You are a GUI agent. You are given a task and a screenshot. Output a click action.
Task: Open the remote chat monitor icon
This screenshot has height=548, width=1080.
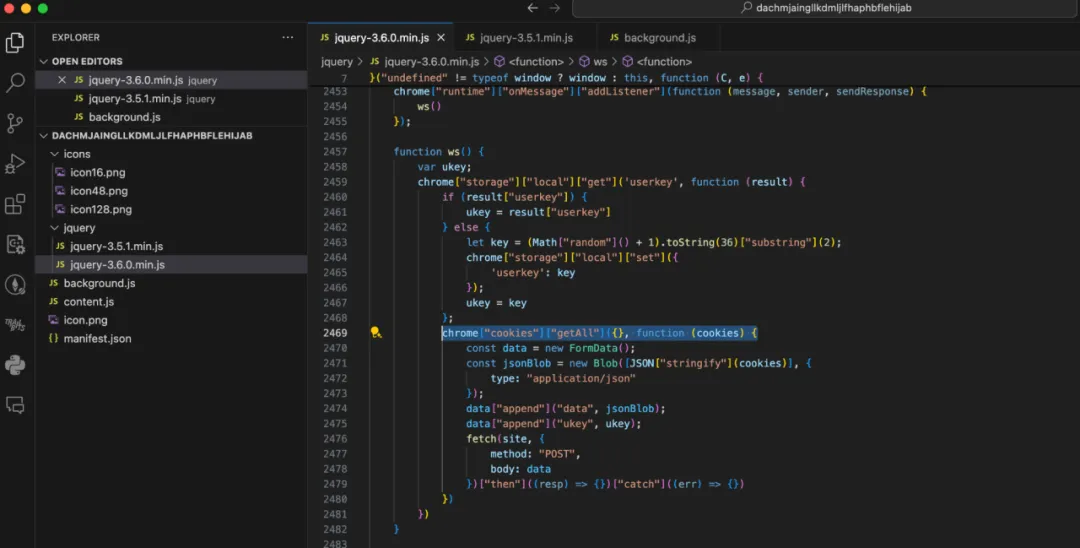tap(15, 405)
